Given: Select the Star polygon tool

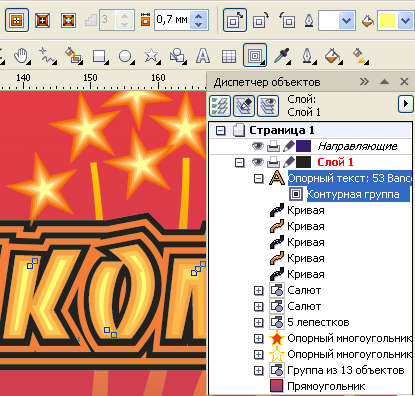Looking at the screenshot, I should click(x=151, y=56).
